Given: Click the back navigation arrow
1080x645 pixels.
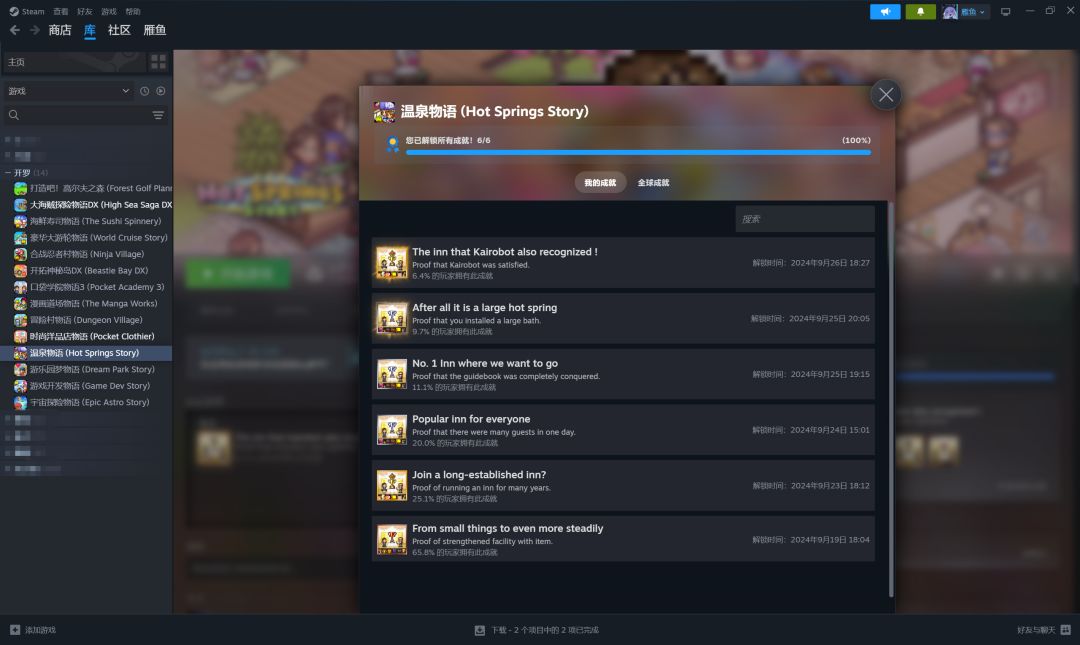Looking at the screenshot, I should 14,30.
